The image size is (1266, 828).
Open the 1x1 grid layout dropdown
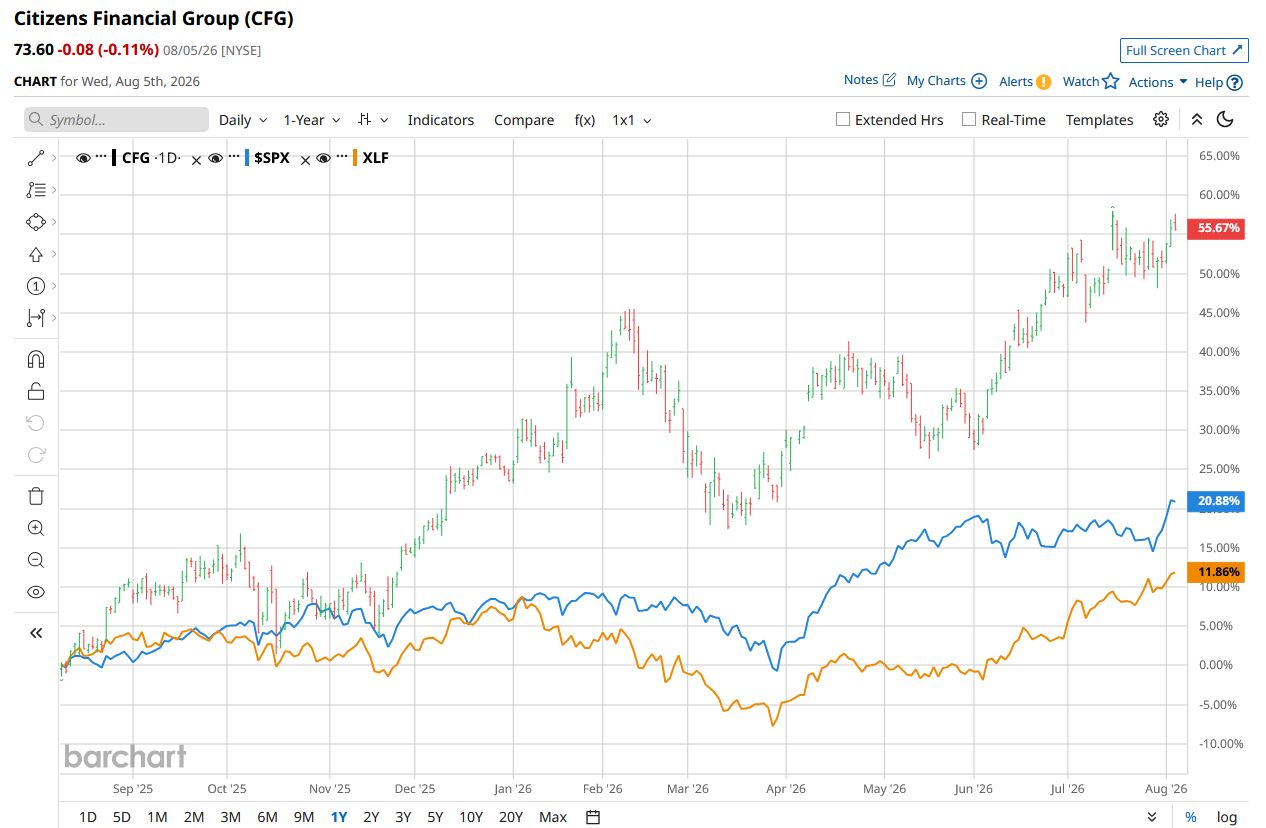click(632, 119)
